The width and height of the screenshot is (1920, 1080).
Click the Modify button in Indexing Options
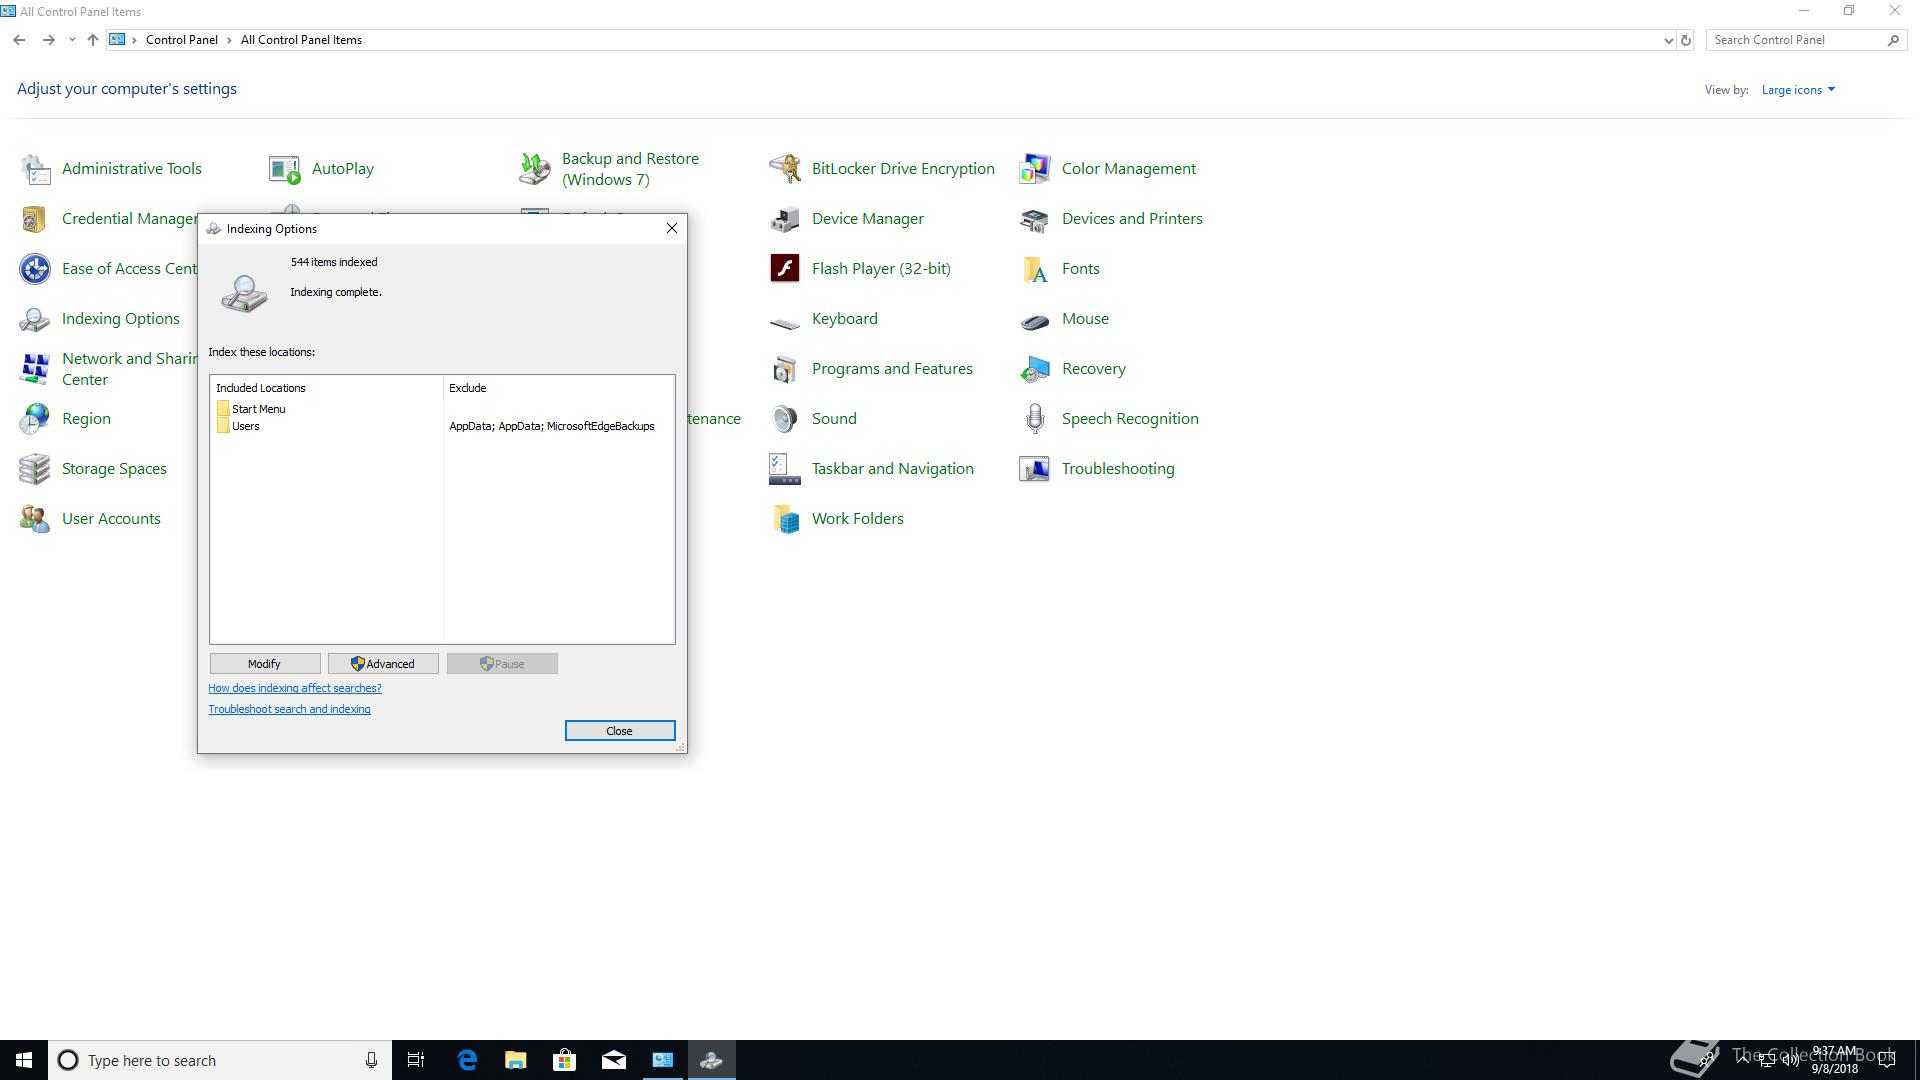265,664
